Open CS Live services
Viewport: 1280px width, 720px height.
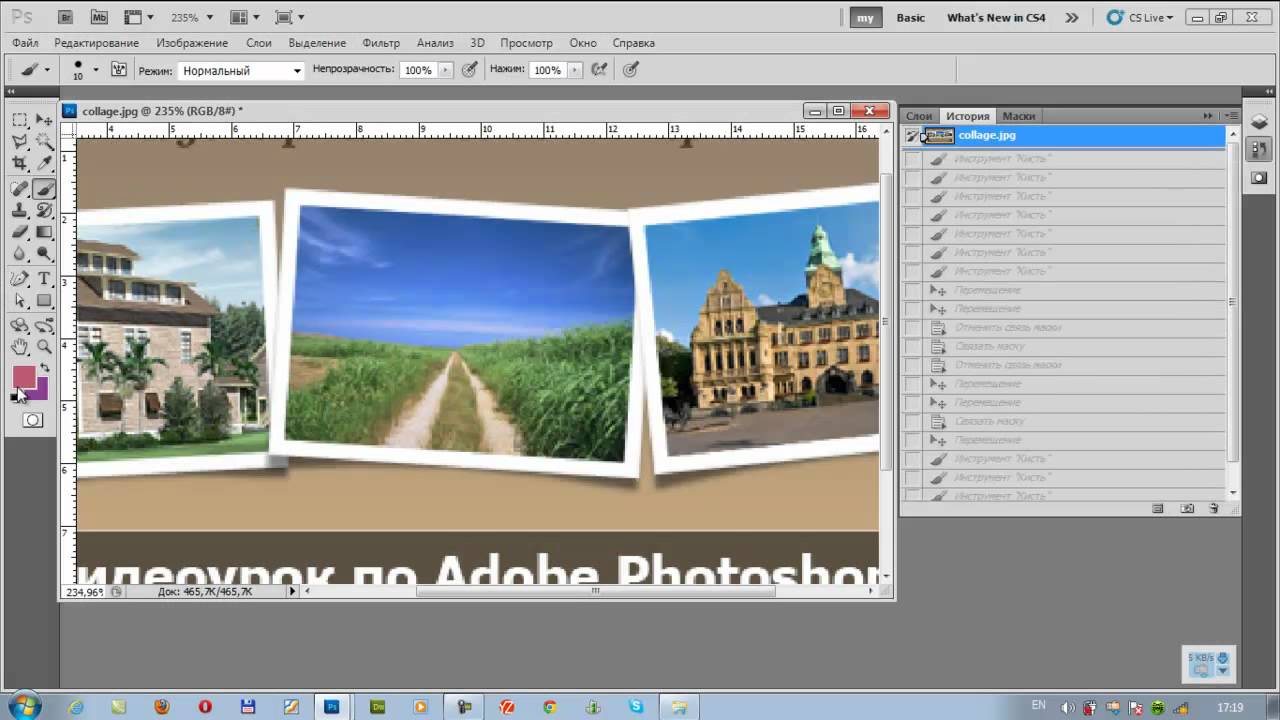1140,18
